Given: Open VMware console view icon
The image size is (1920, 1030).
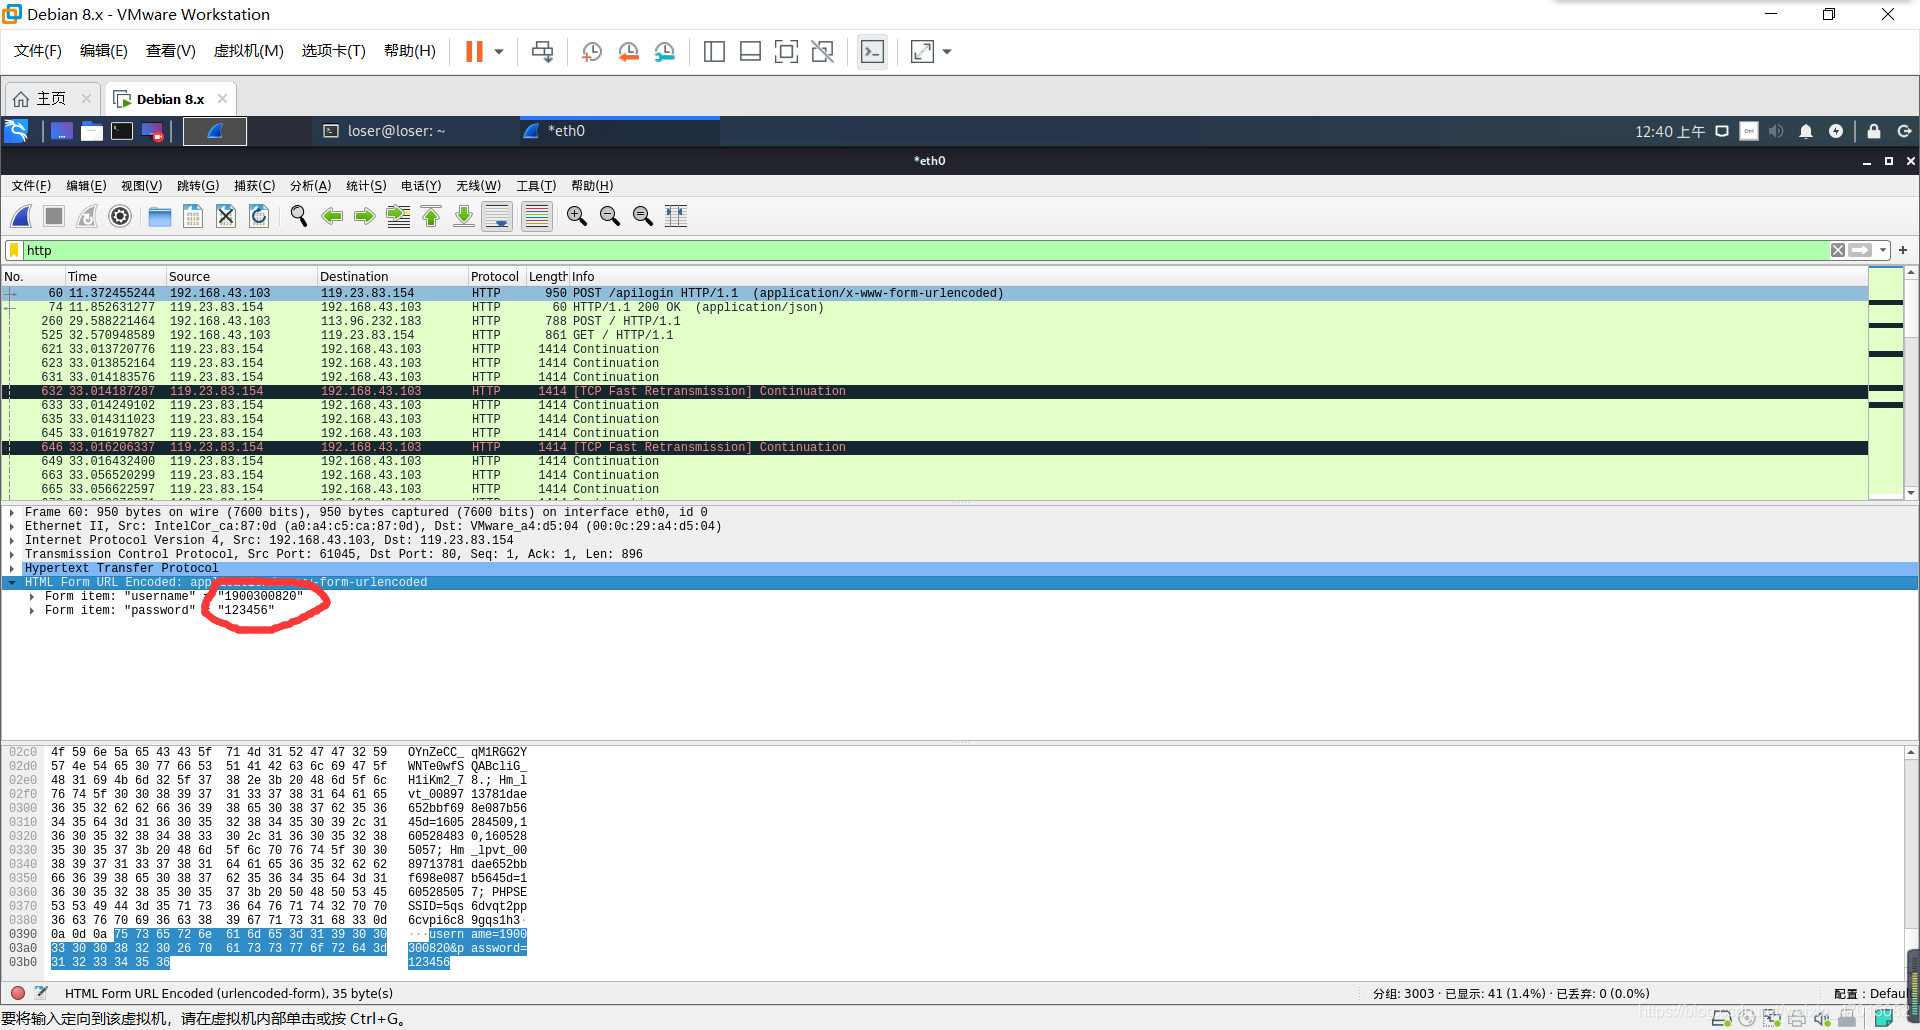Looking at the screenshot, I should coord(872,51).
